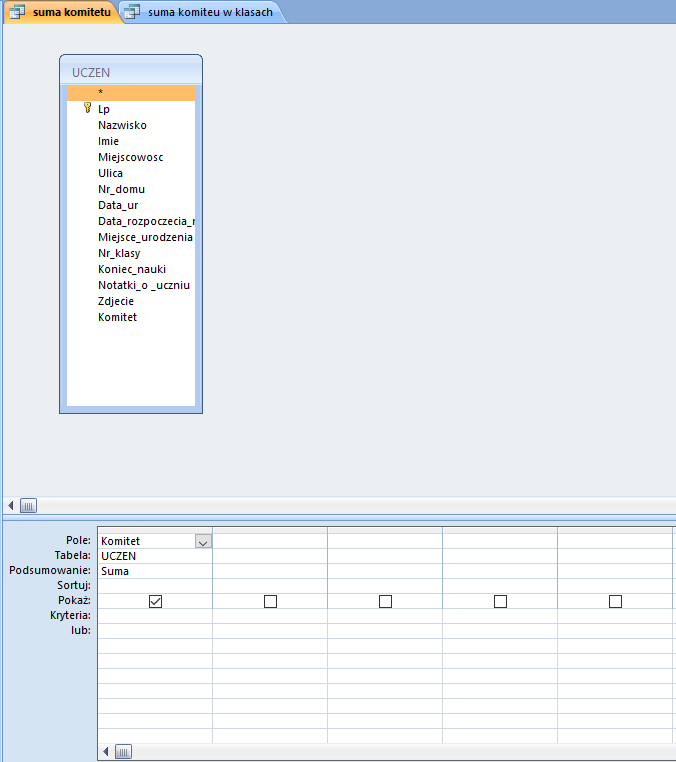Tick the Pokaż checkbox in third column

[x=385, y=601]
